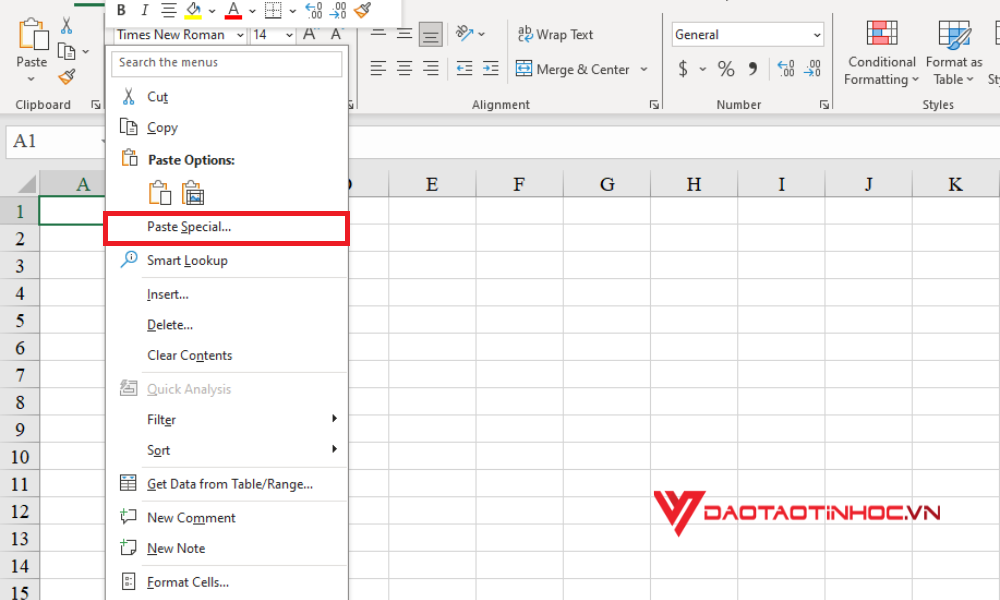Select the Format Painter icon
The height and width of the screenshot is (600, 1000).
click(67, 77)
